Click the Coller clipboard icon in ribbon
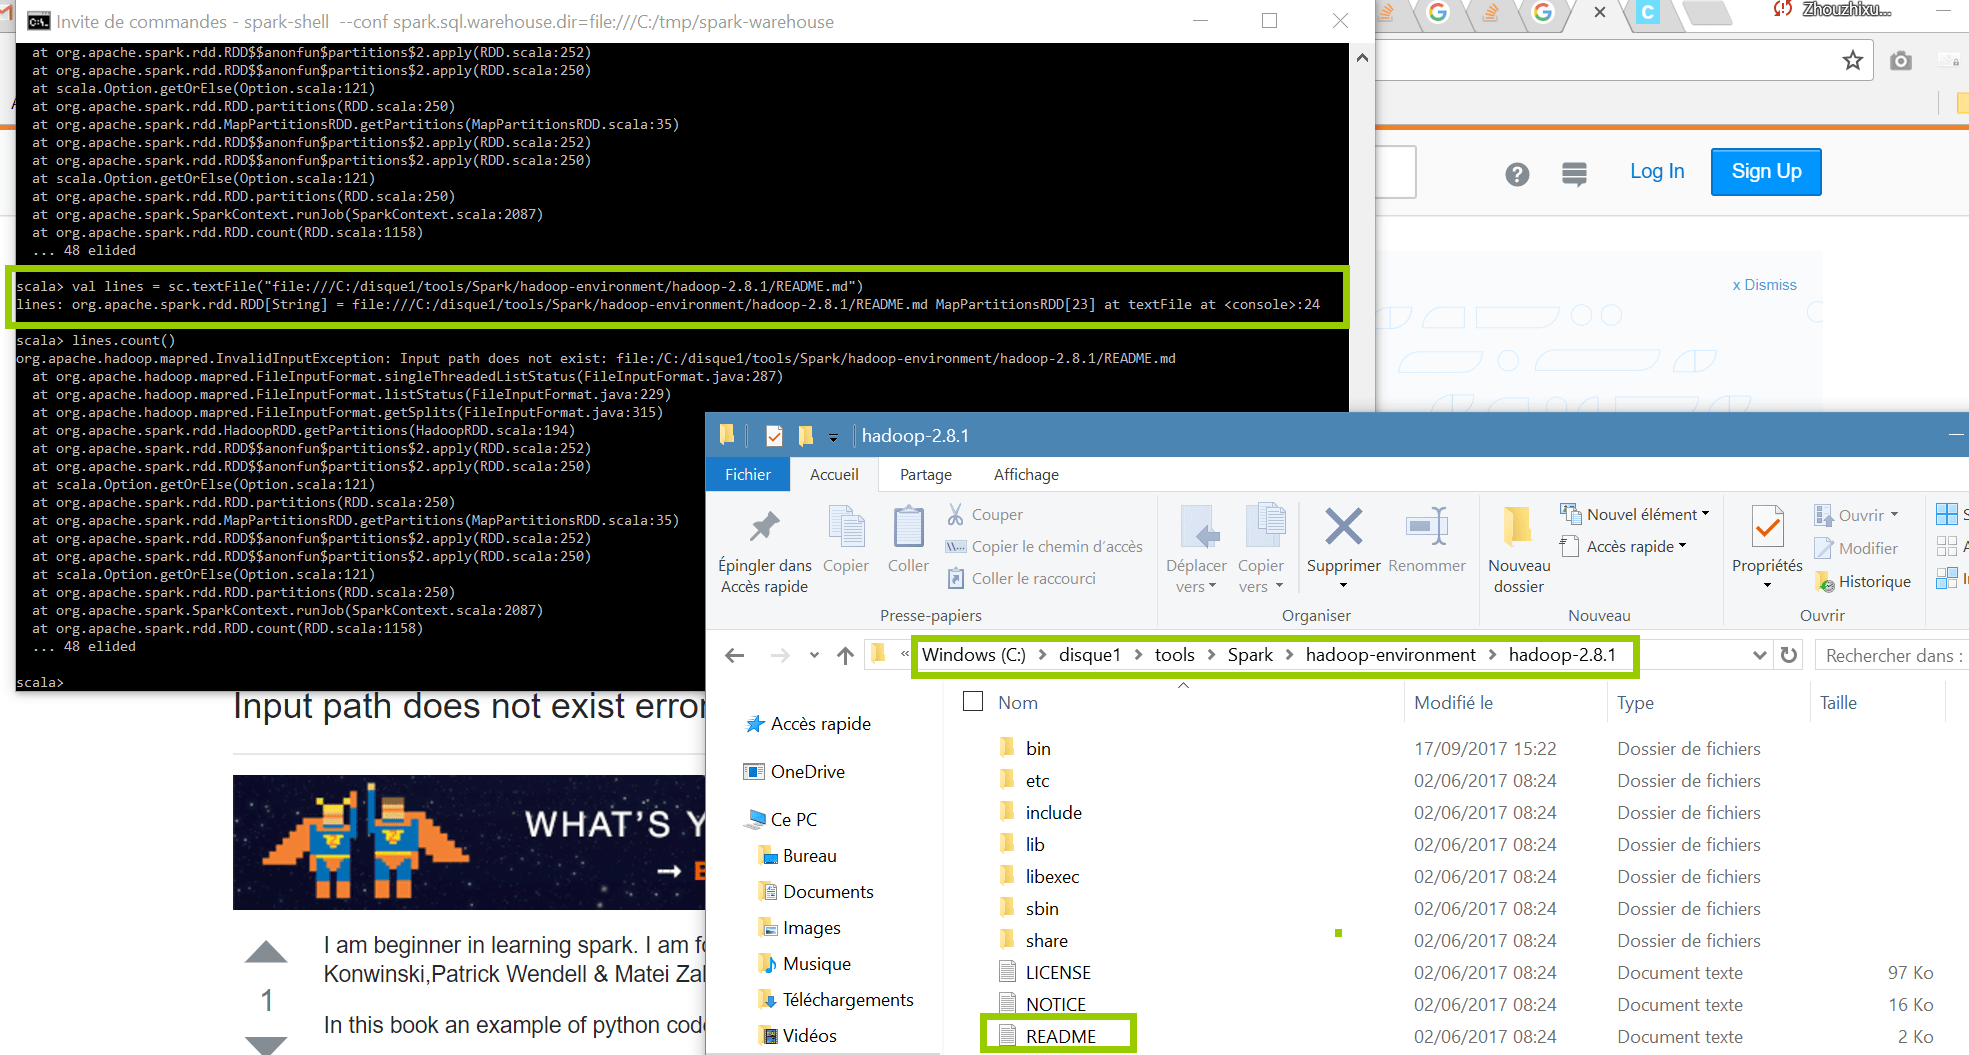The image size is (1969, 1055). tap(908, 526)
